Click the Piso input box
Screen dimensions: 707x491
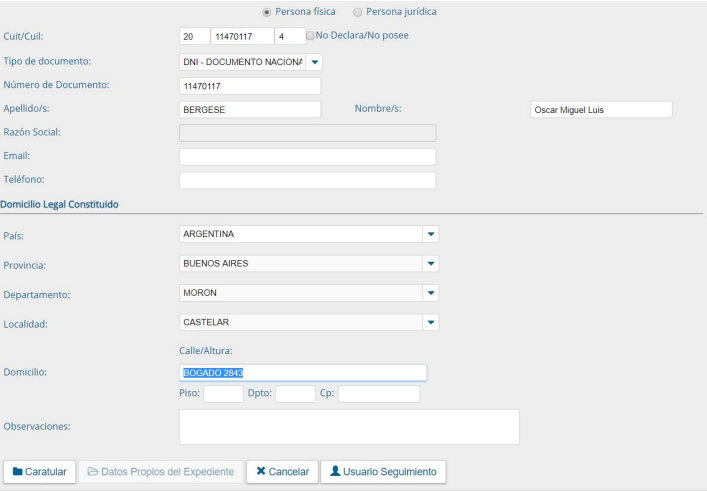[x=223, y=394]
